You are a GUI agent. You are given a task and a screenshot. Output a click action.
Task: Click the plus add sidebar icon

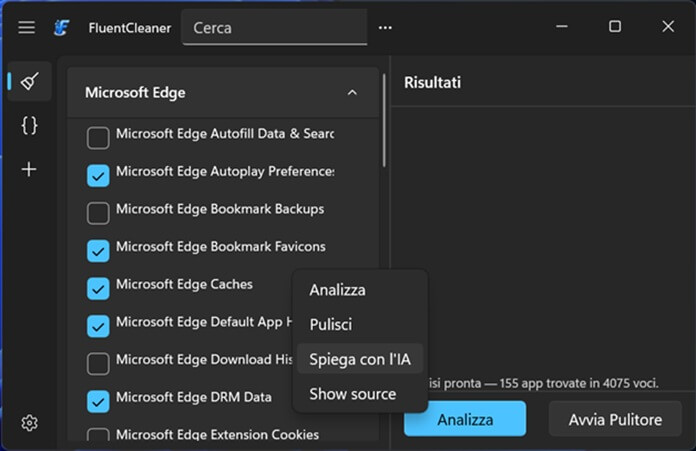click(x=29, y=169)
